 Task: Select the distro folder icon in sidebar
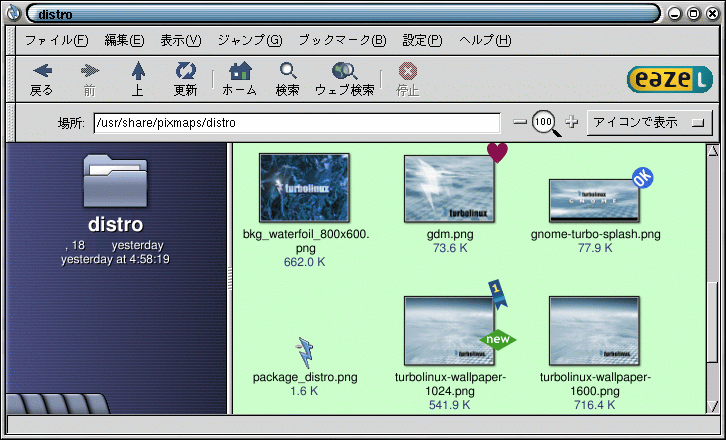[115, 181]
